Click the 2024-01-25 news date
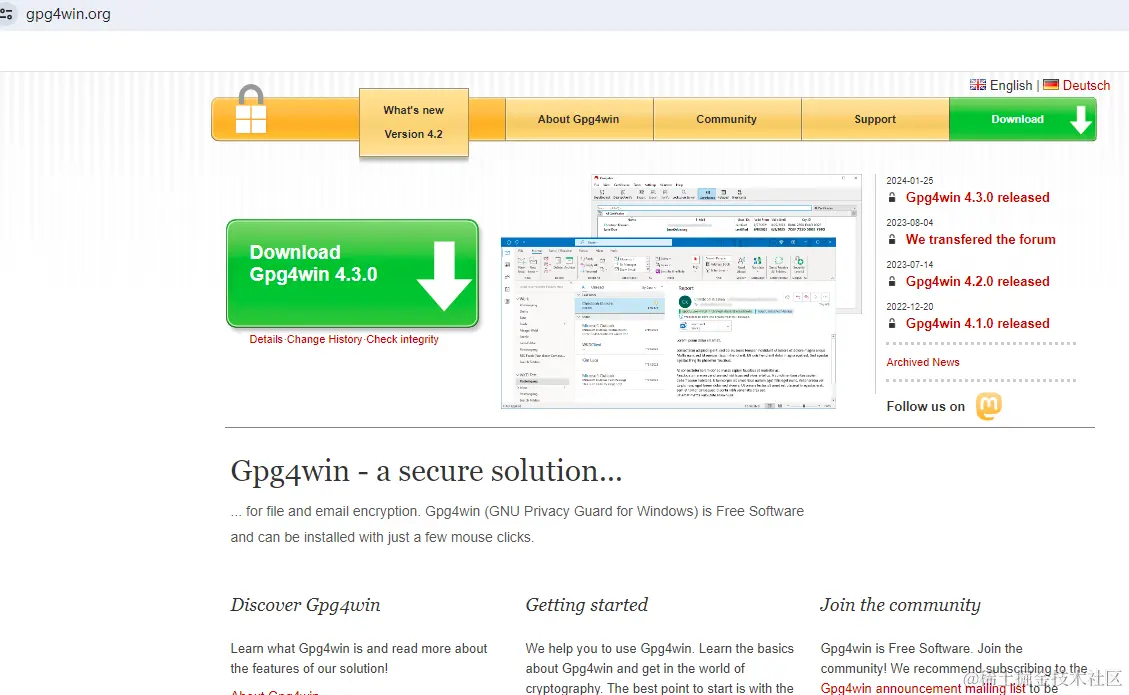The height and width of the screenshot is (695, 1129). 909,181
